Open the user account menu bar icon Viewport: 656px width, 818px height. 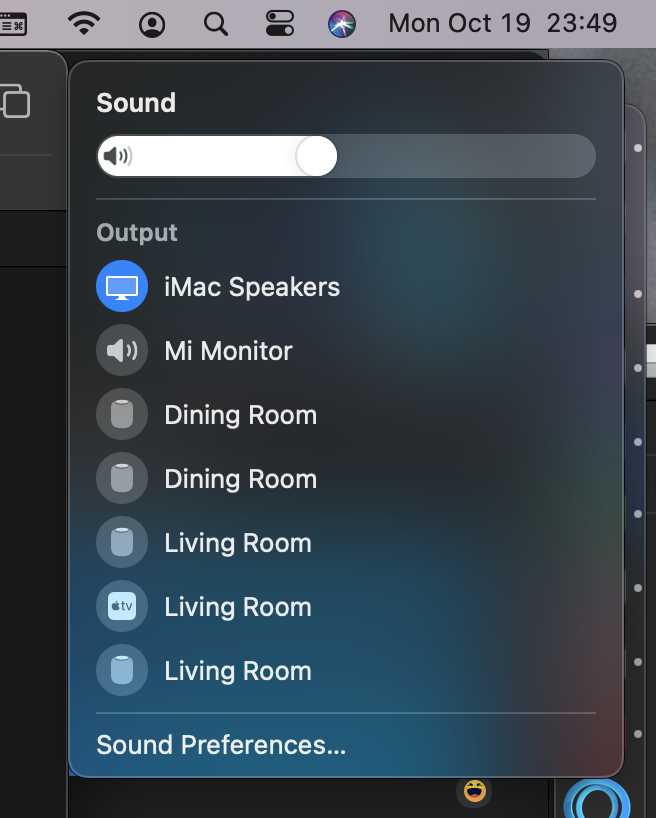(x=152, y=25)
